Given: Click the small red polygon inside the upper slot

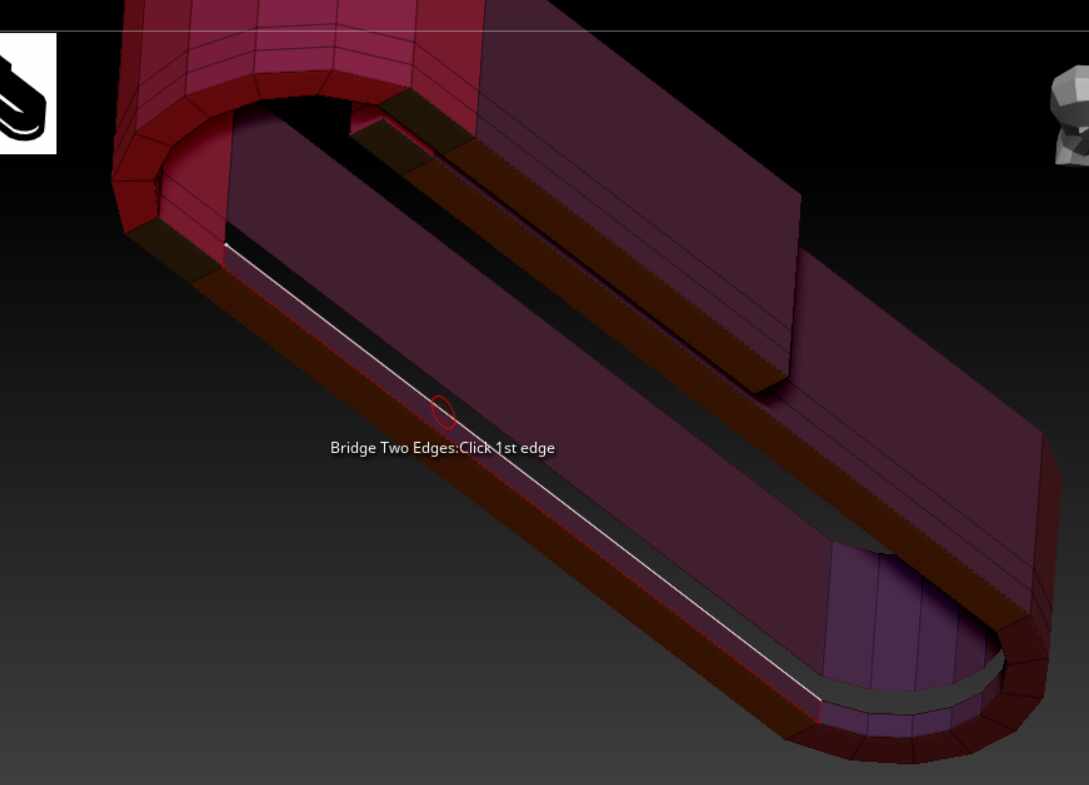Looking at the screenshot, I should 366,122.
